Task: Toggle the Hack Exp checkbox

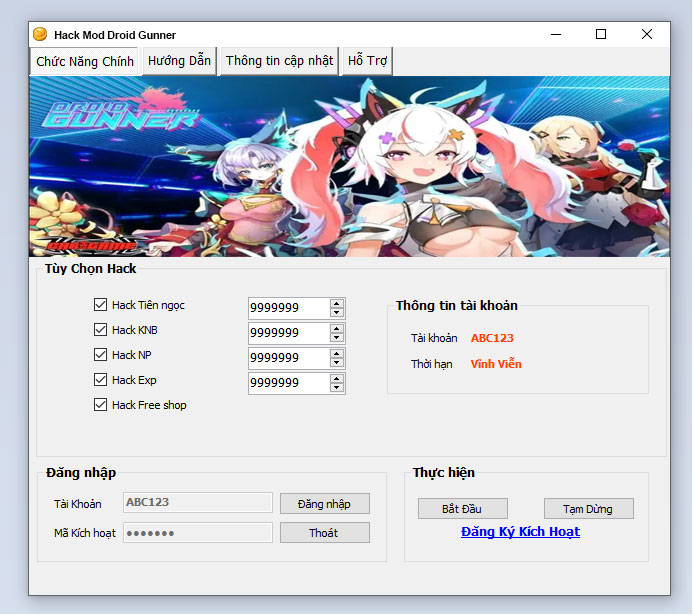Action: [100, 380]
